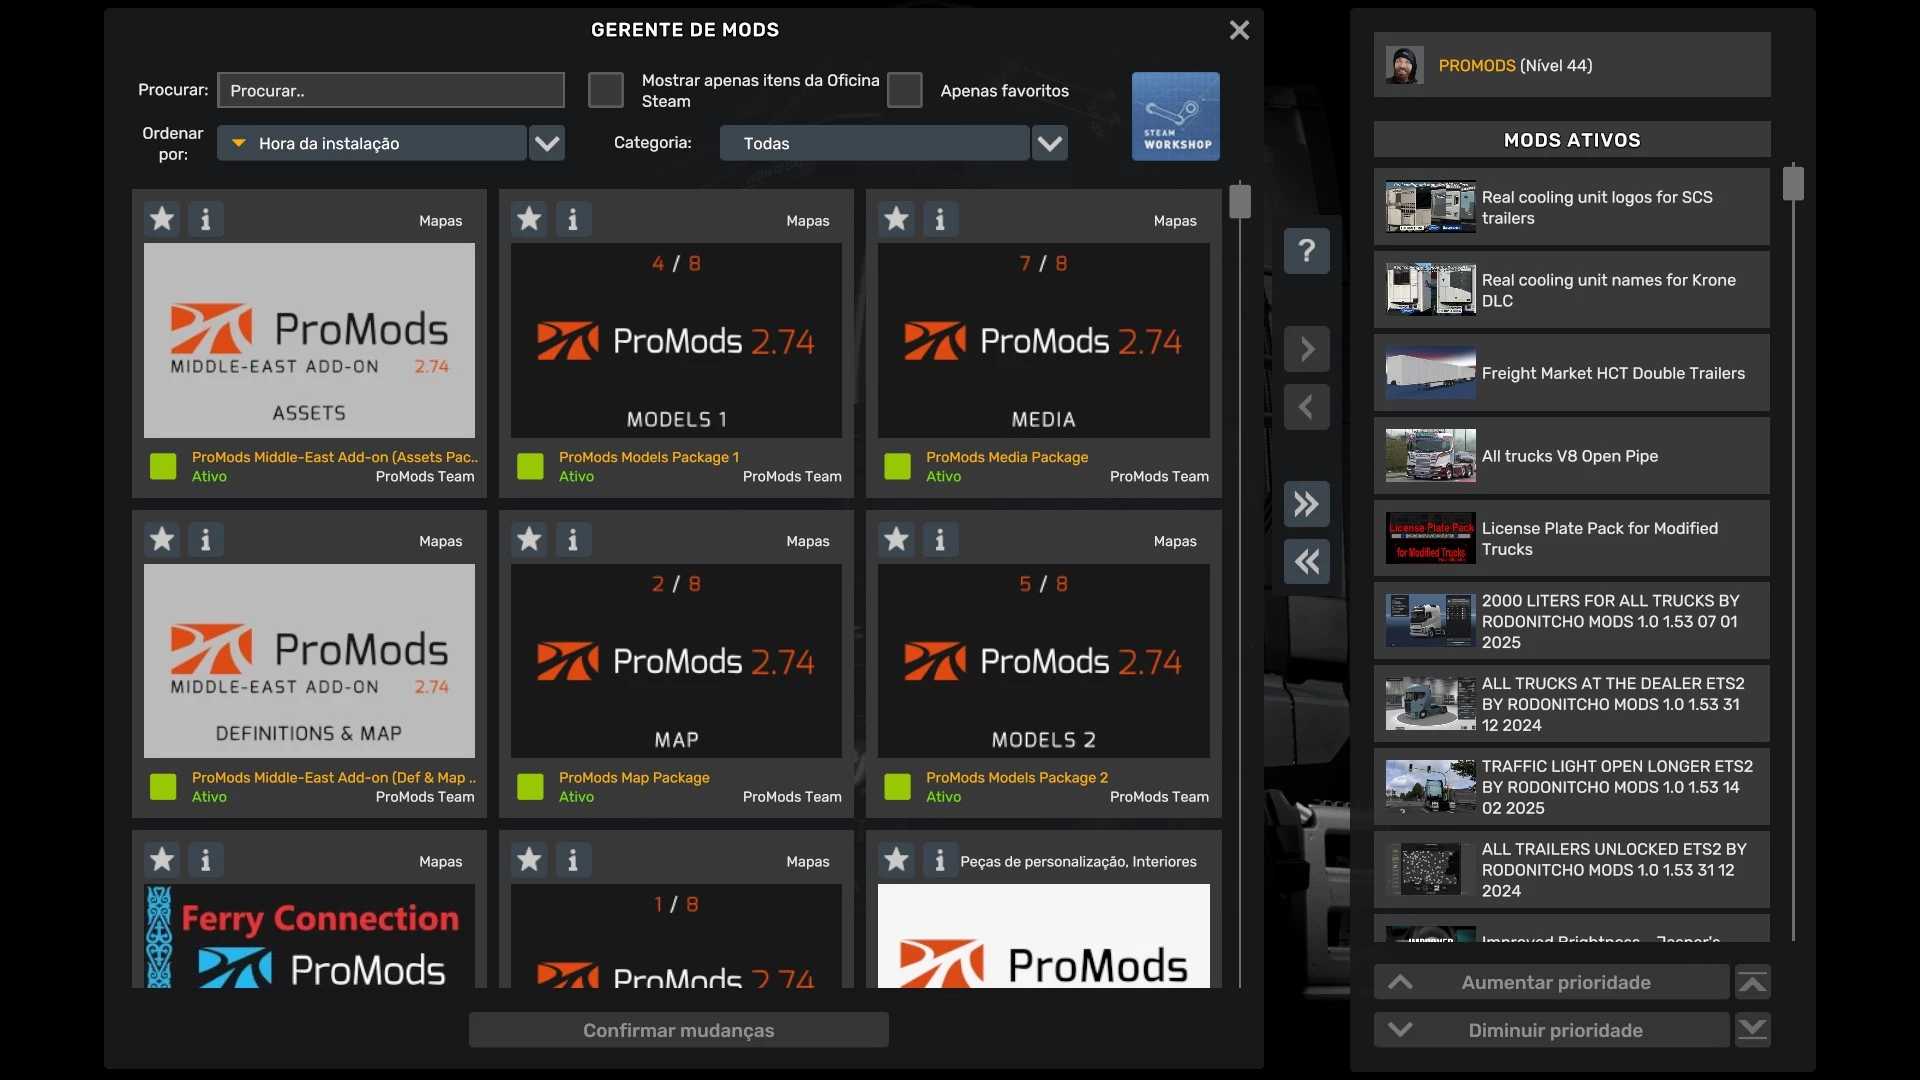This screenshot has height=1080, width=1920.
Task: Deactivate all mods with double left arrows
Action: (x=1306, y=562)
